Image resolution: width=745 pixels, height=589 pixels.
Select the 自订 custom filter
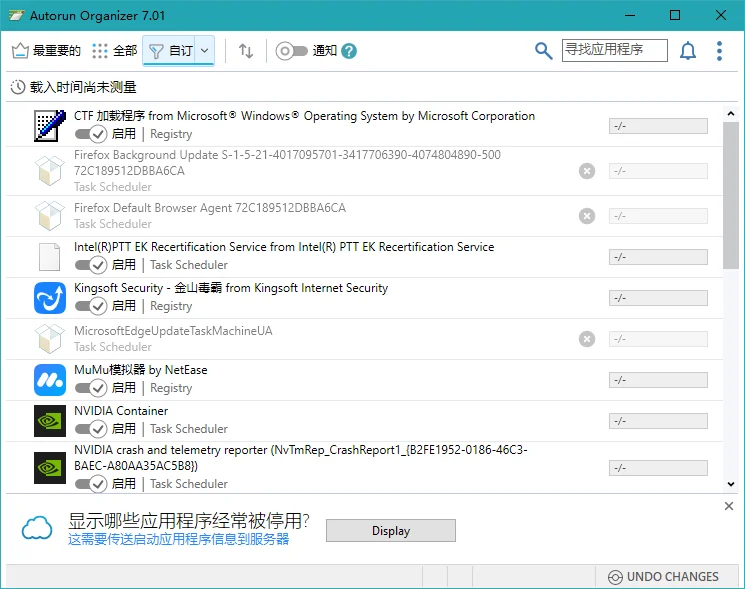tap(171, 50)
